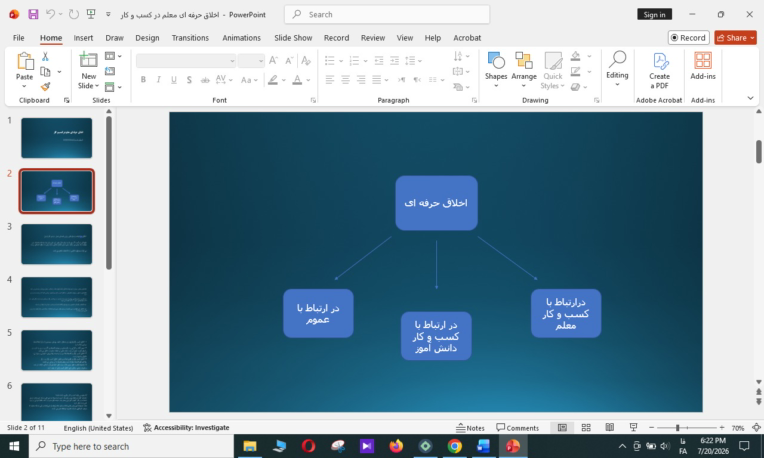Toggle Notes pane in status bar
This screenshot has height=458, width=764.
(470, 428)
